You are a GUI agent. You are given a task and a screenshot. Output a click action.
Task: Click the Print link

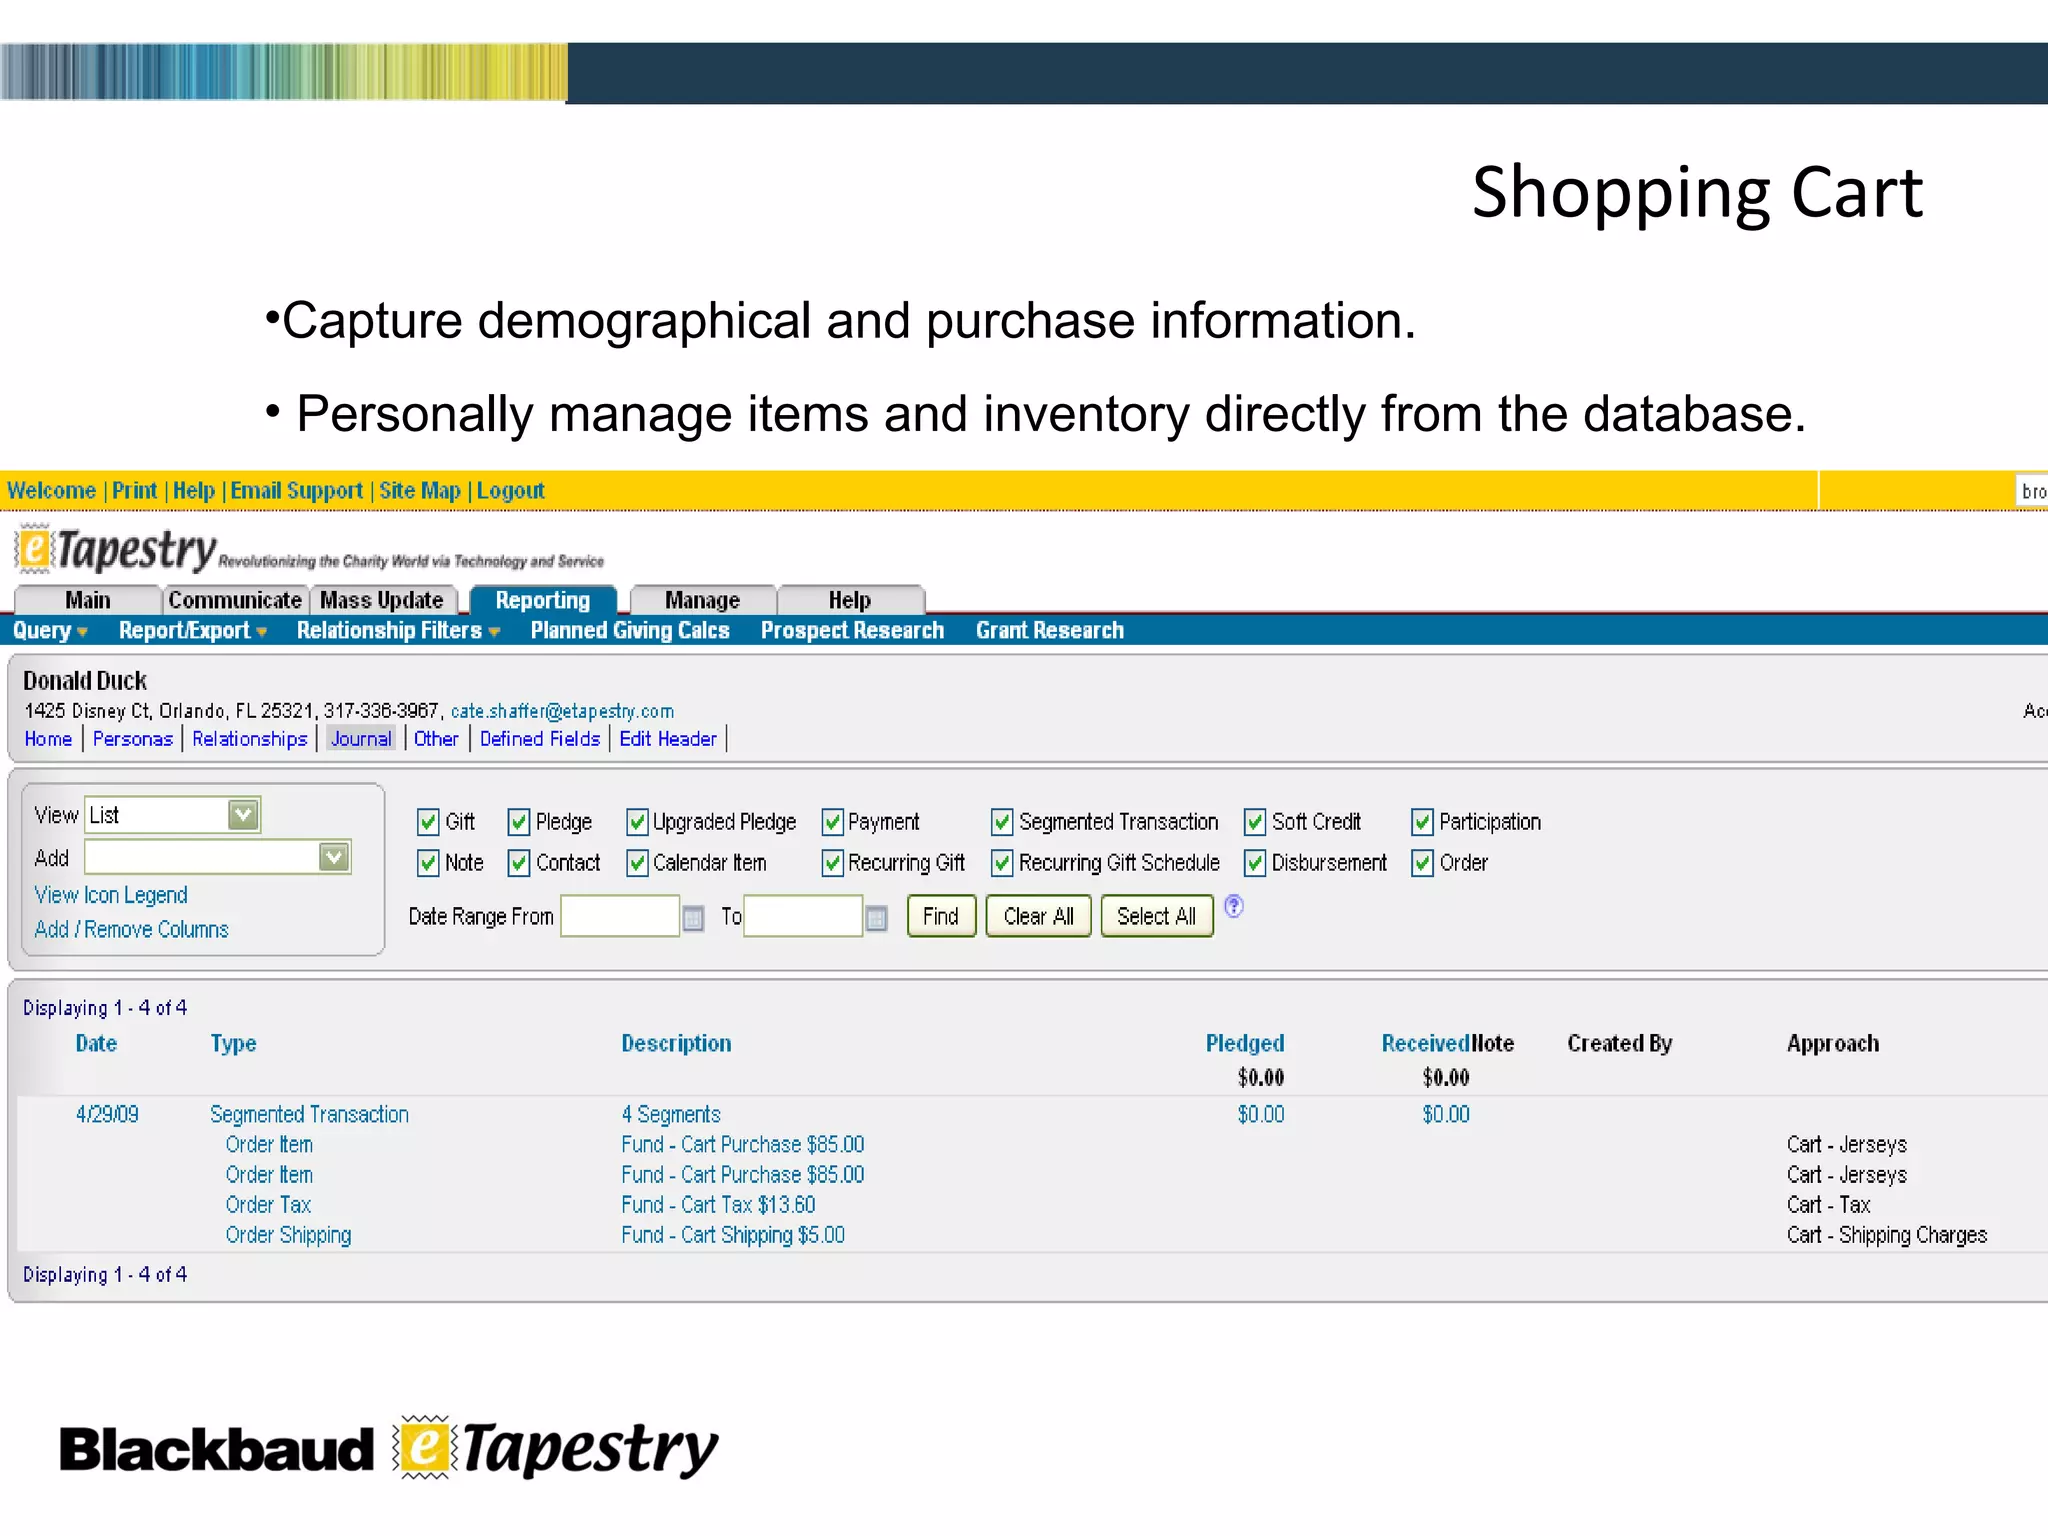tap(135, 491)
